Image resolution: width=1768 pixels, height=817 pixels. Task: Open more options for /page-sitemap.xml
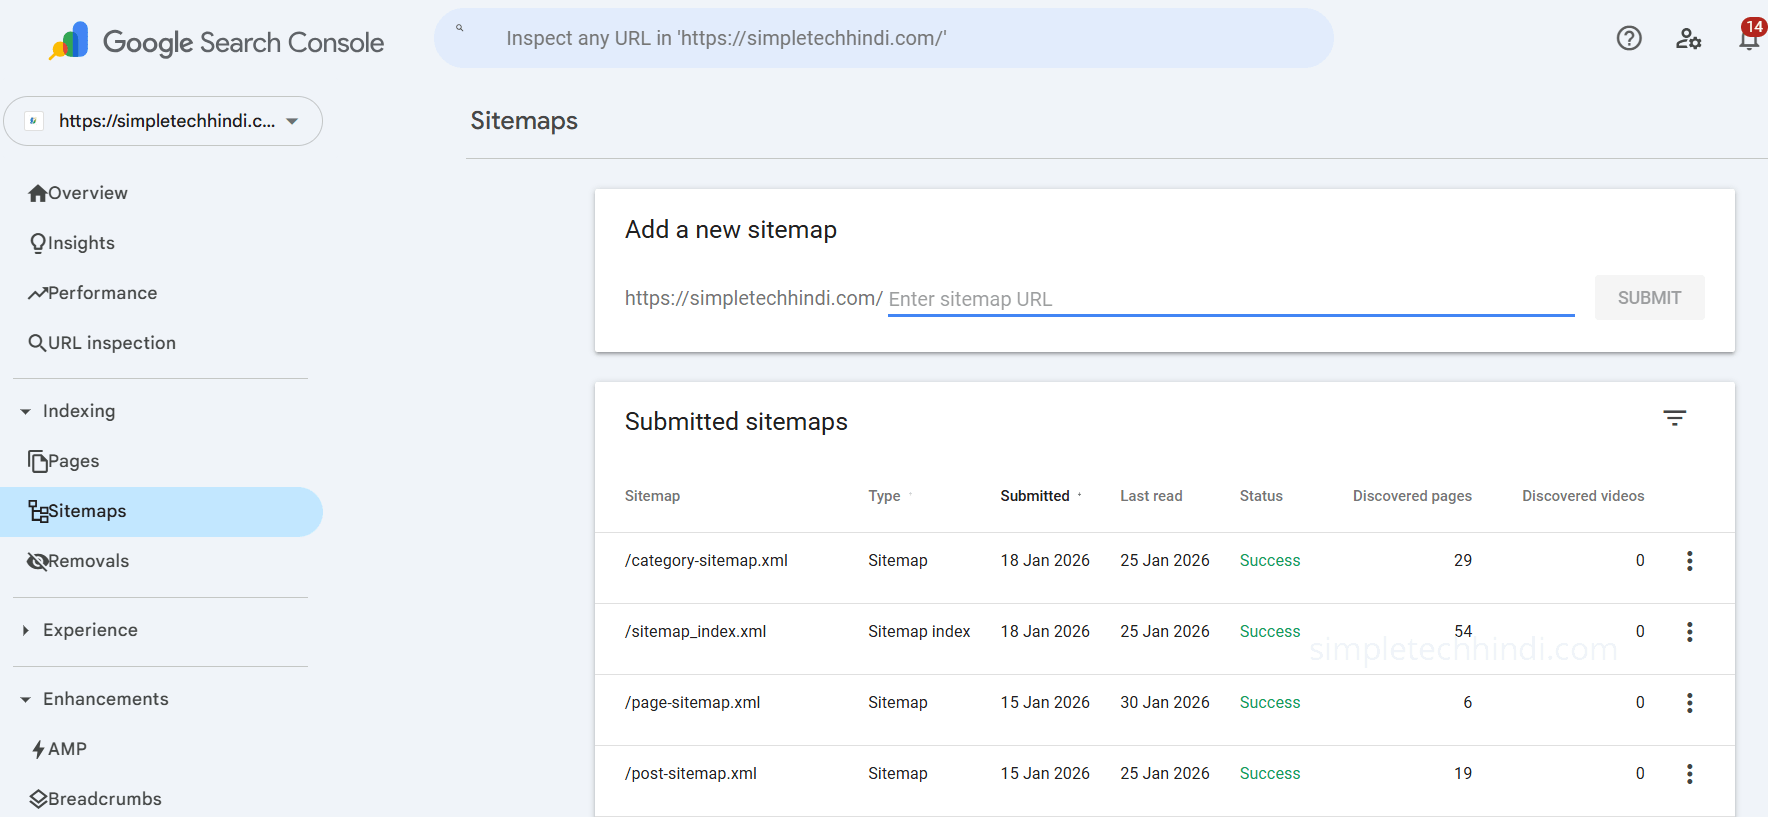(x=1690, y=703)
